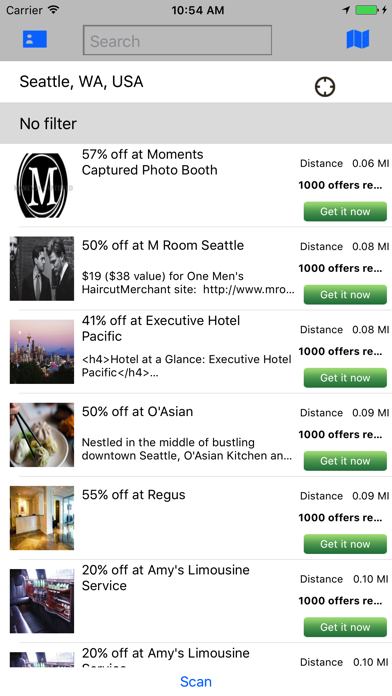Click the Search input field
Viewport: 392px width, 696px height.
(x=177, y=40)
